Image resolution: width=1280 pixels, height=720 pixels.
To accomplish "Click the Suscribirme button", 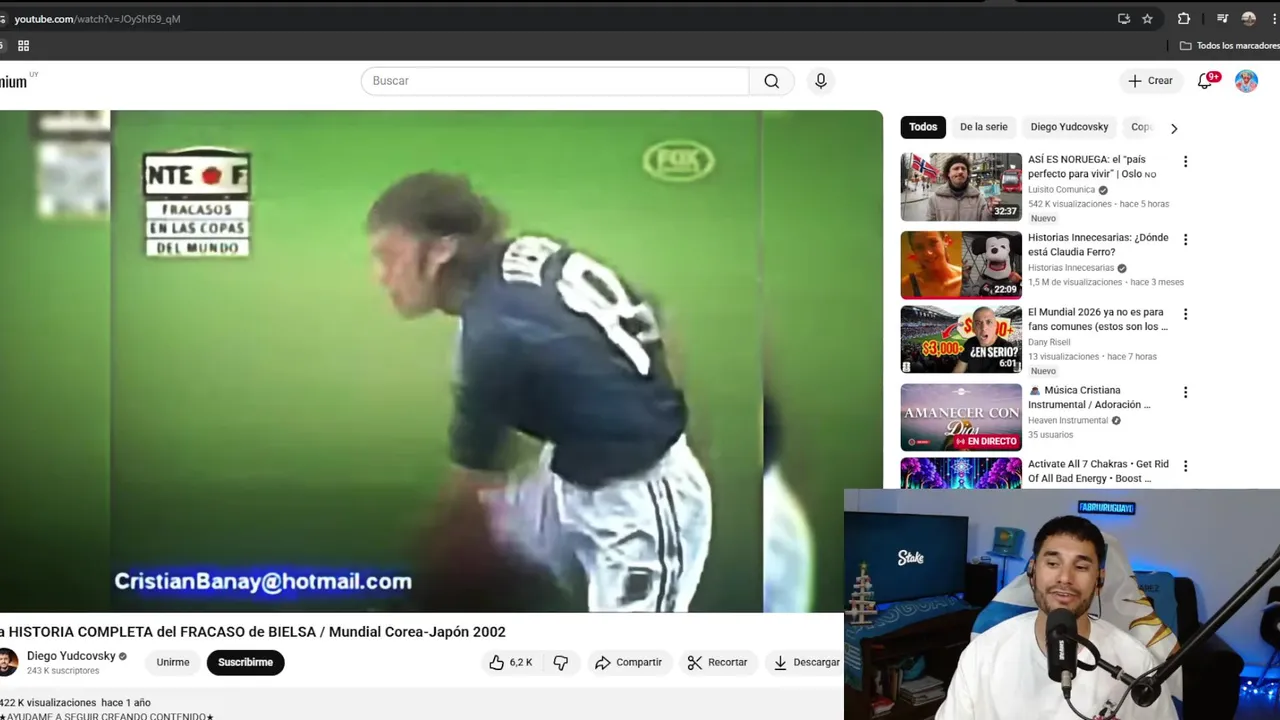I will click(245, 662).
